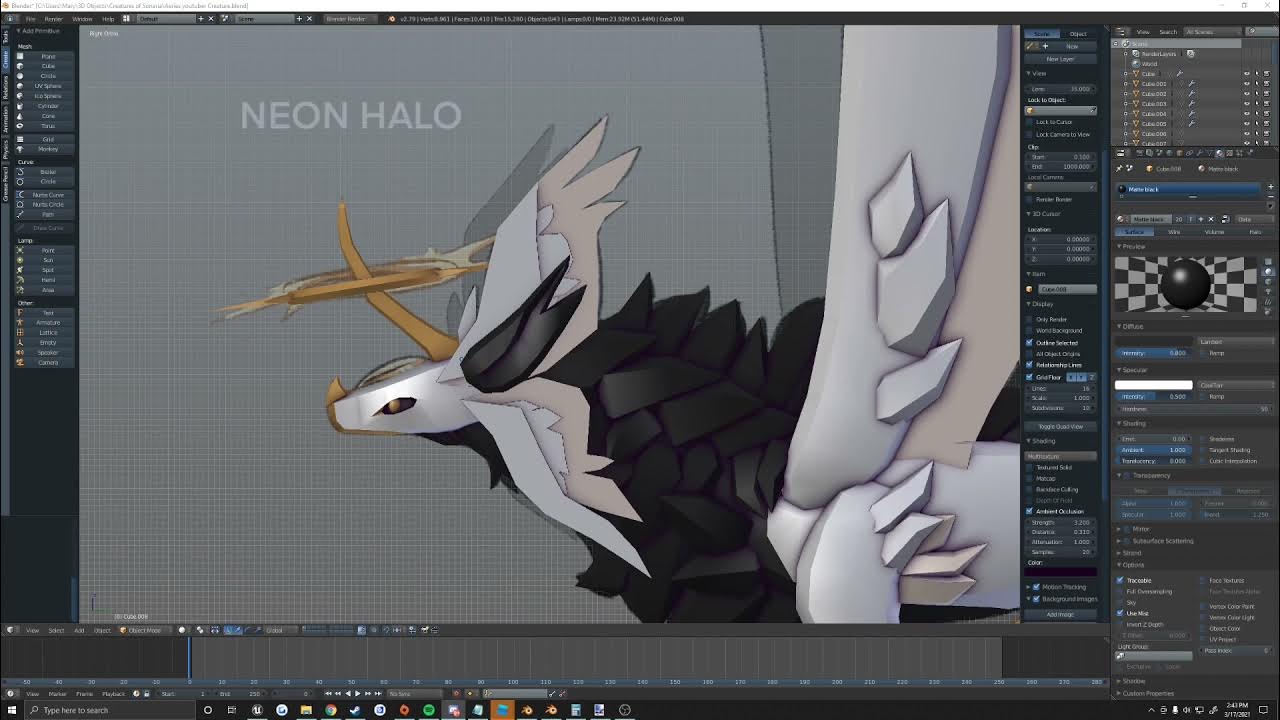The image size is (1280, 720).
Task: Open the Multitexture shading dropdown
Action: pyautogui.click(x=1061, y=456)
